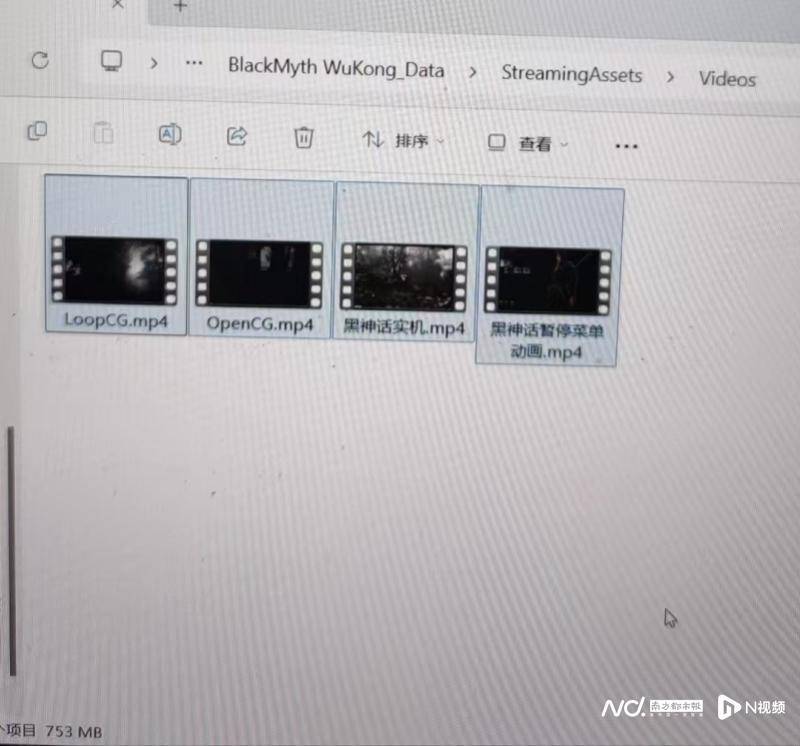Select the LoopCG.mp4 video thumbnail
The height and width of the screenshot is (746, 800).
[114, 270]
